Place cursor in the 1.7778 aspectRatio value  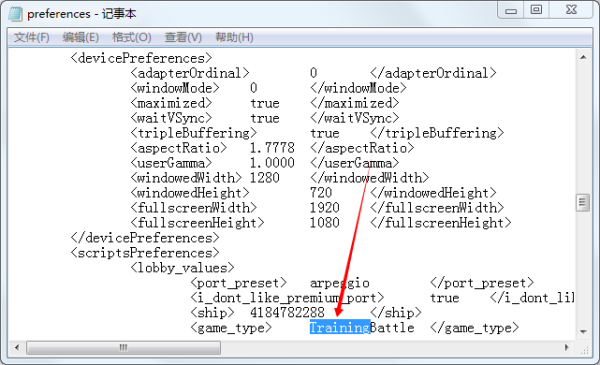(x=272, y=148)
